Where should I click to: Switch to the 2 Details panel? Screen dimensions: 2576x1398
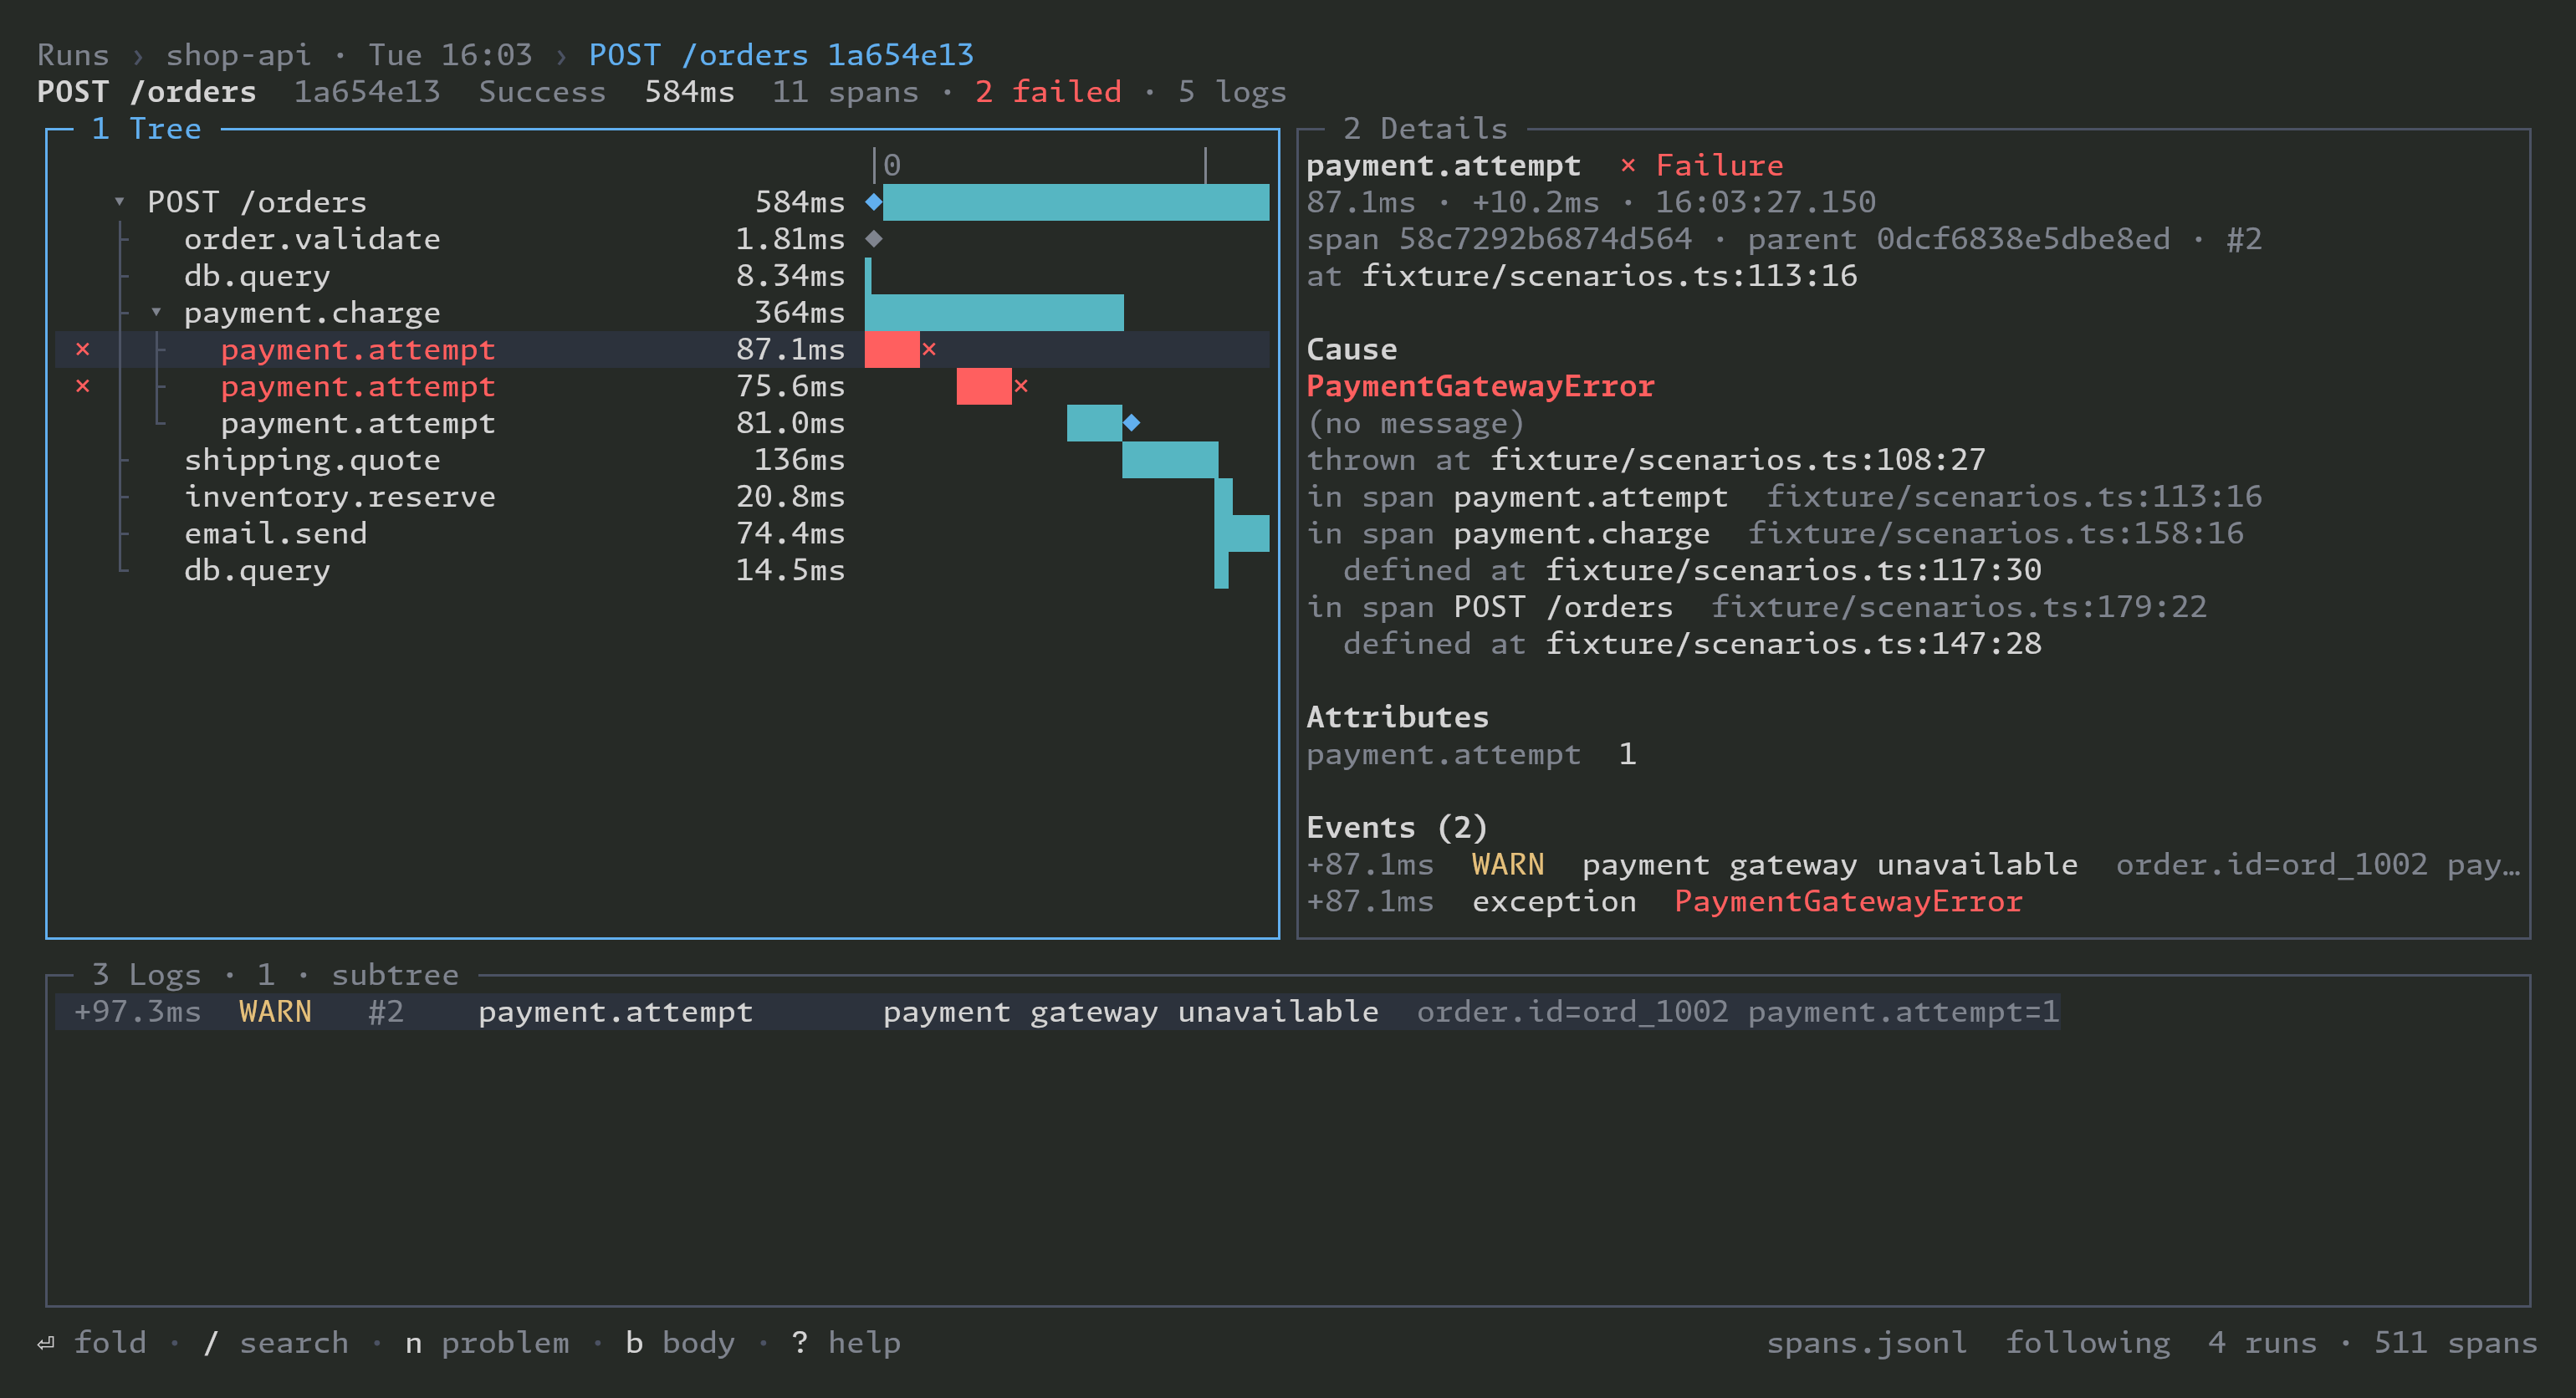pos(1425,129)
